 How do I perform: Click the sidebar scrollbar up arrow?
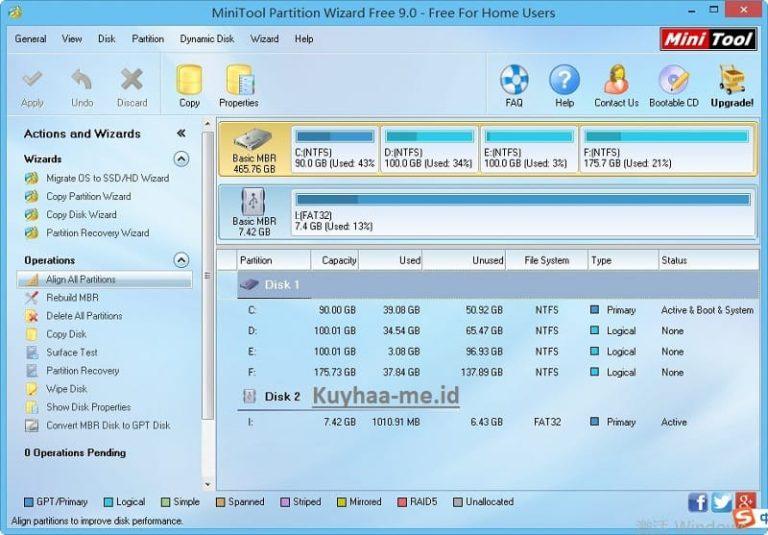pyautogui.click(x=207, y=124)
